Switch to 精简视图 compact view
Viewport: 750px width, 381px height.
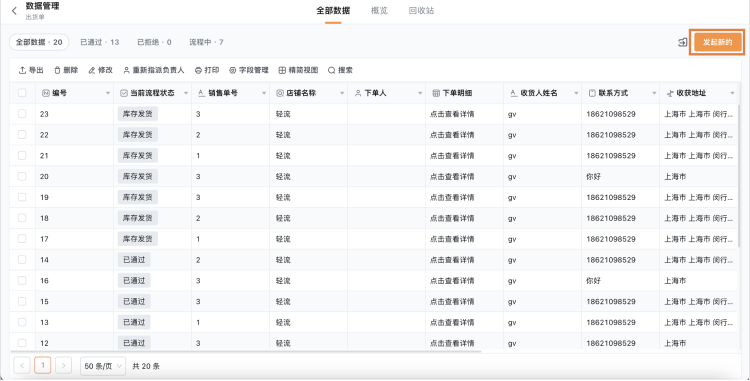[x=298, y=70]
